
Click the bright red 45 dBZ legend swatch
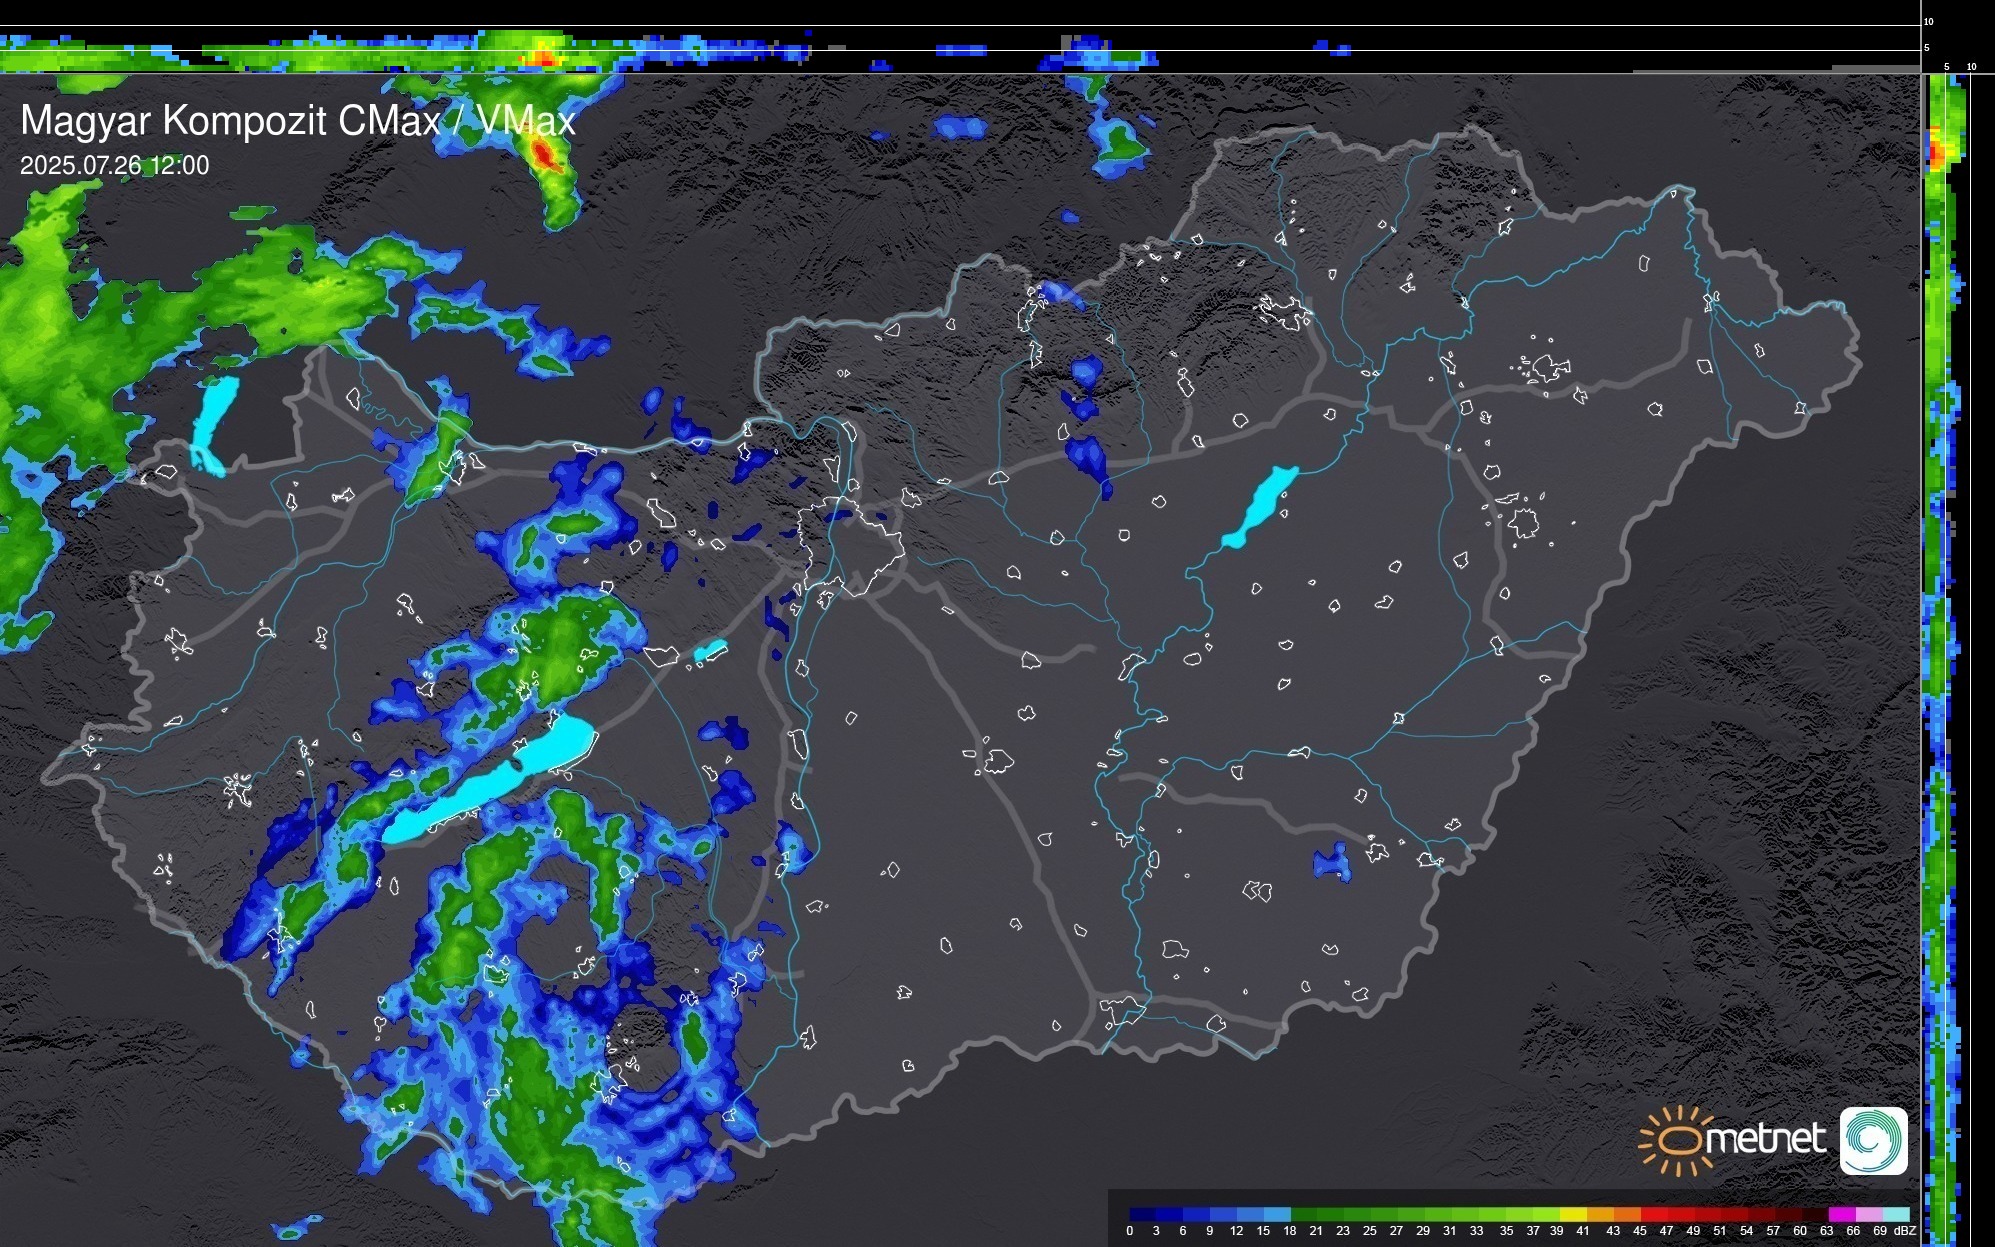pos(1653,1214)
